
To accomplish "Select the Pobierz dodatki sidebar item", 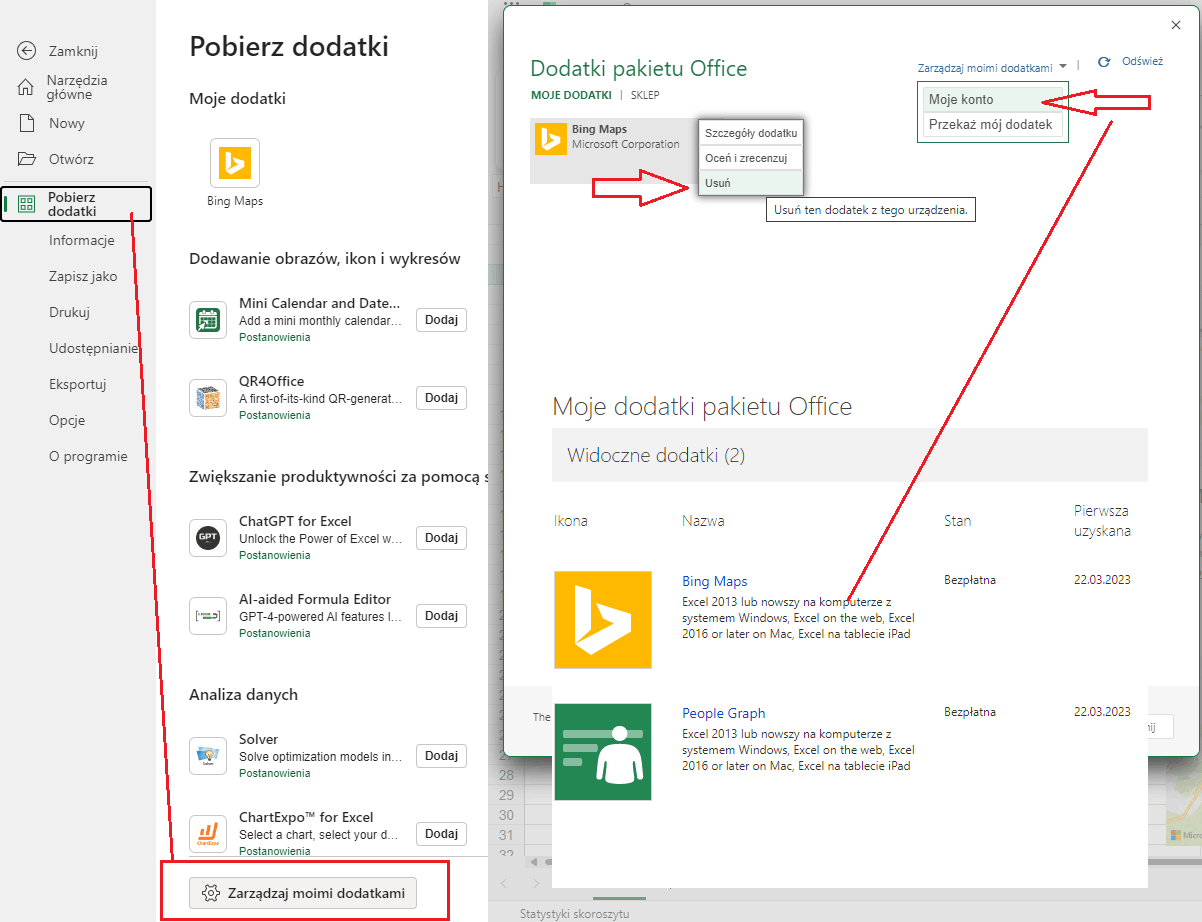I will pyautogui.click(x=76, y=204).
